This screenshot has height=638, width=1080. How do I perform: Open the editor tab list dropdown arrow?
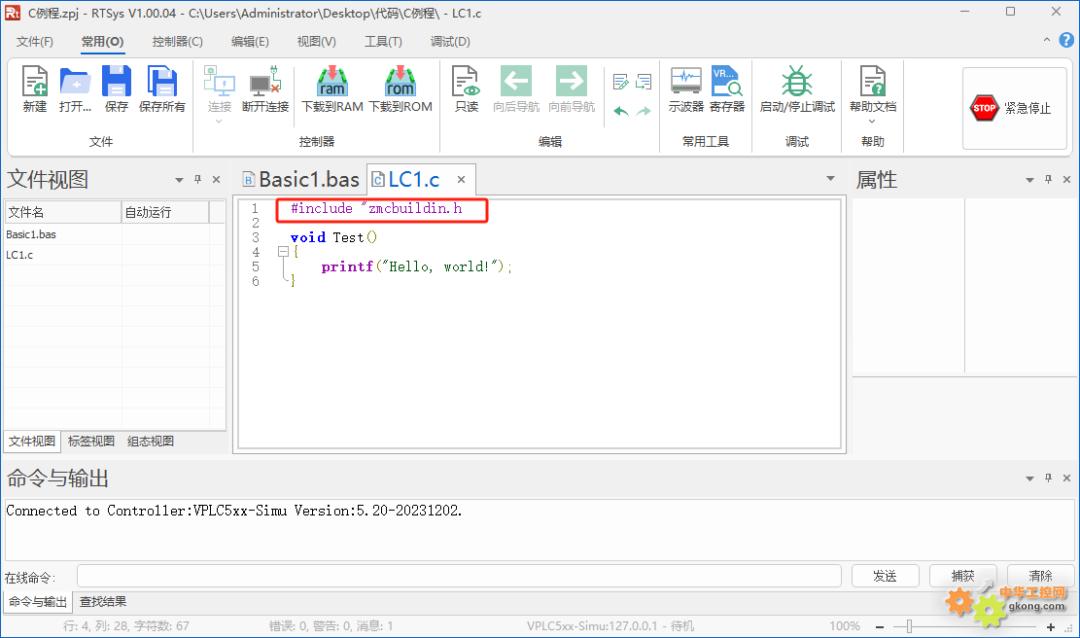point(830,179)
